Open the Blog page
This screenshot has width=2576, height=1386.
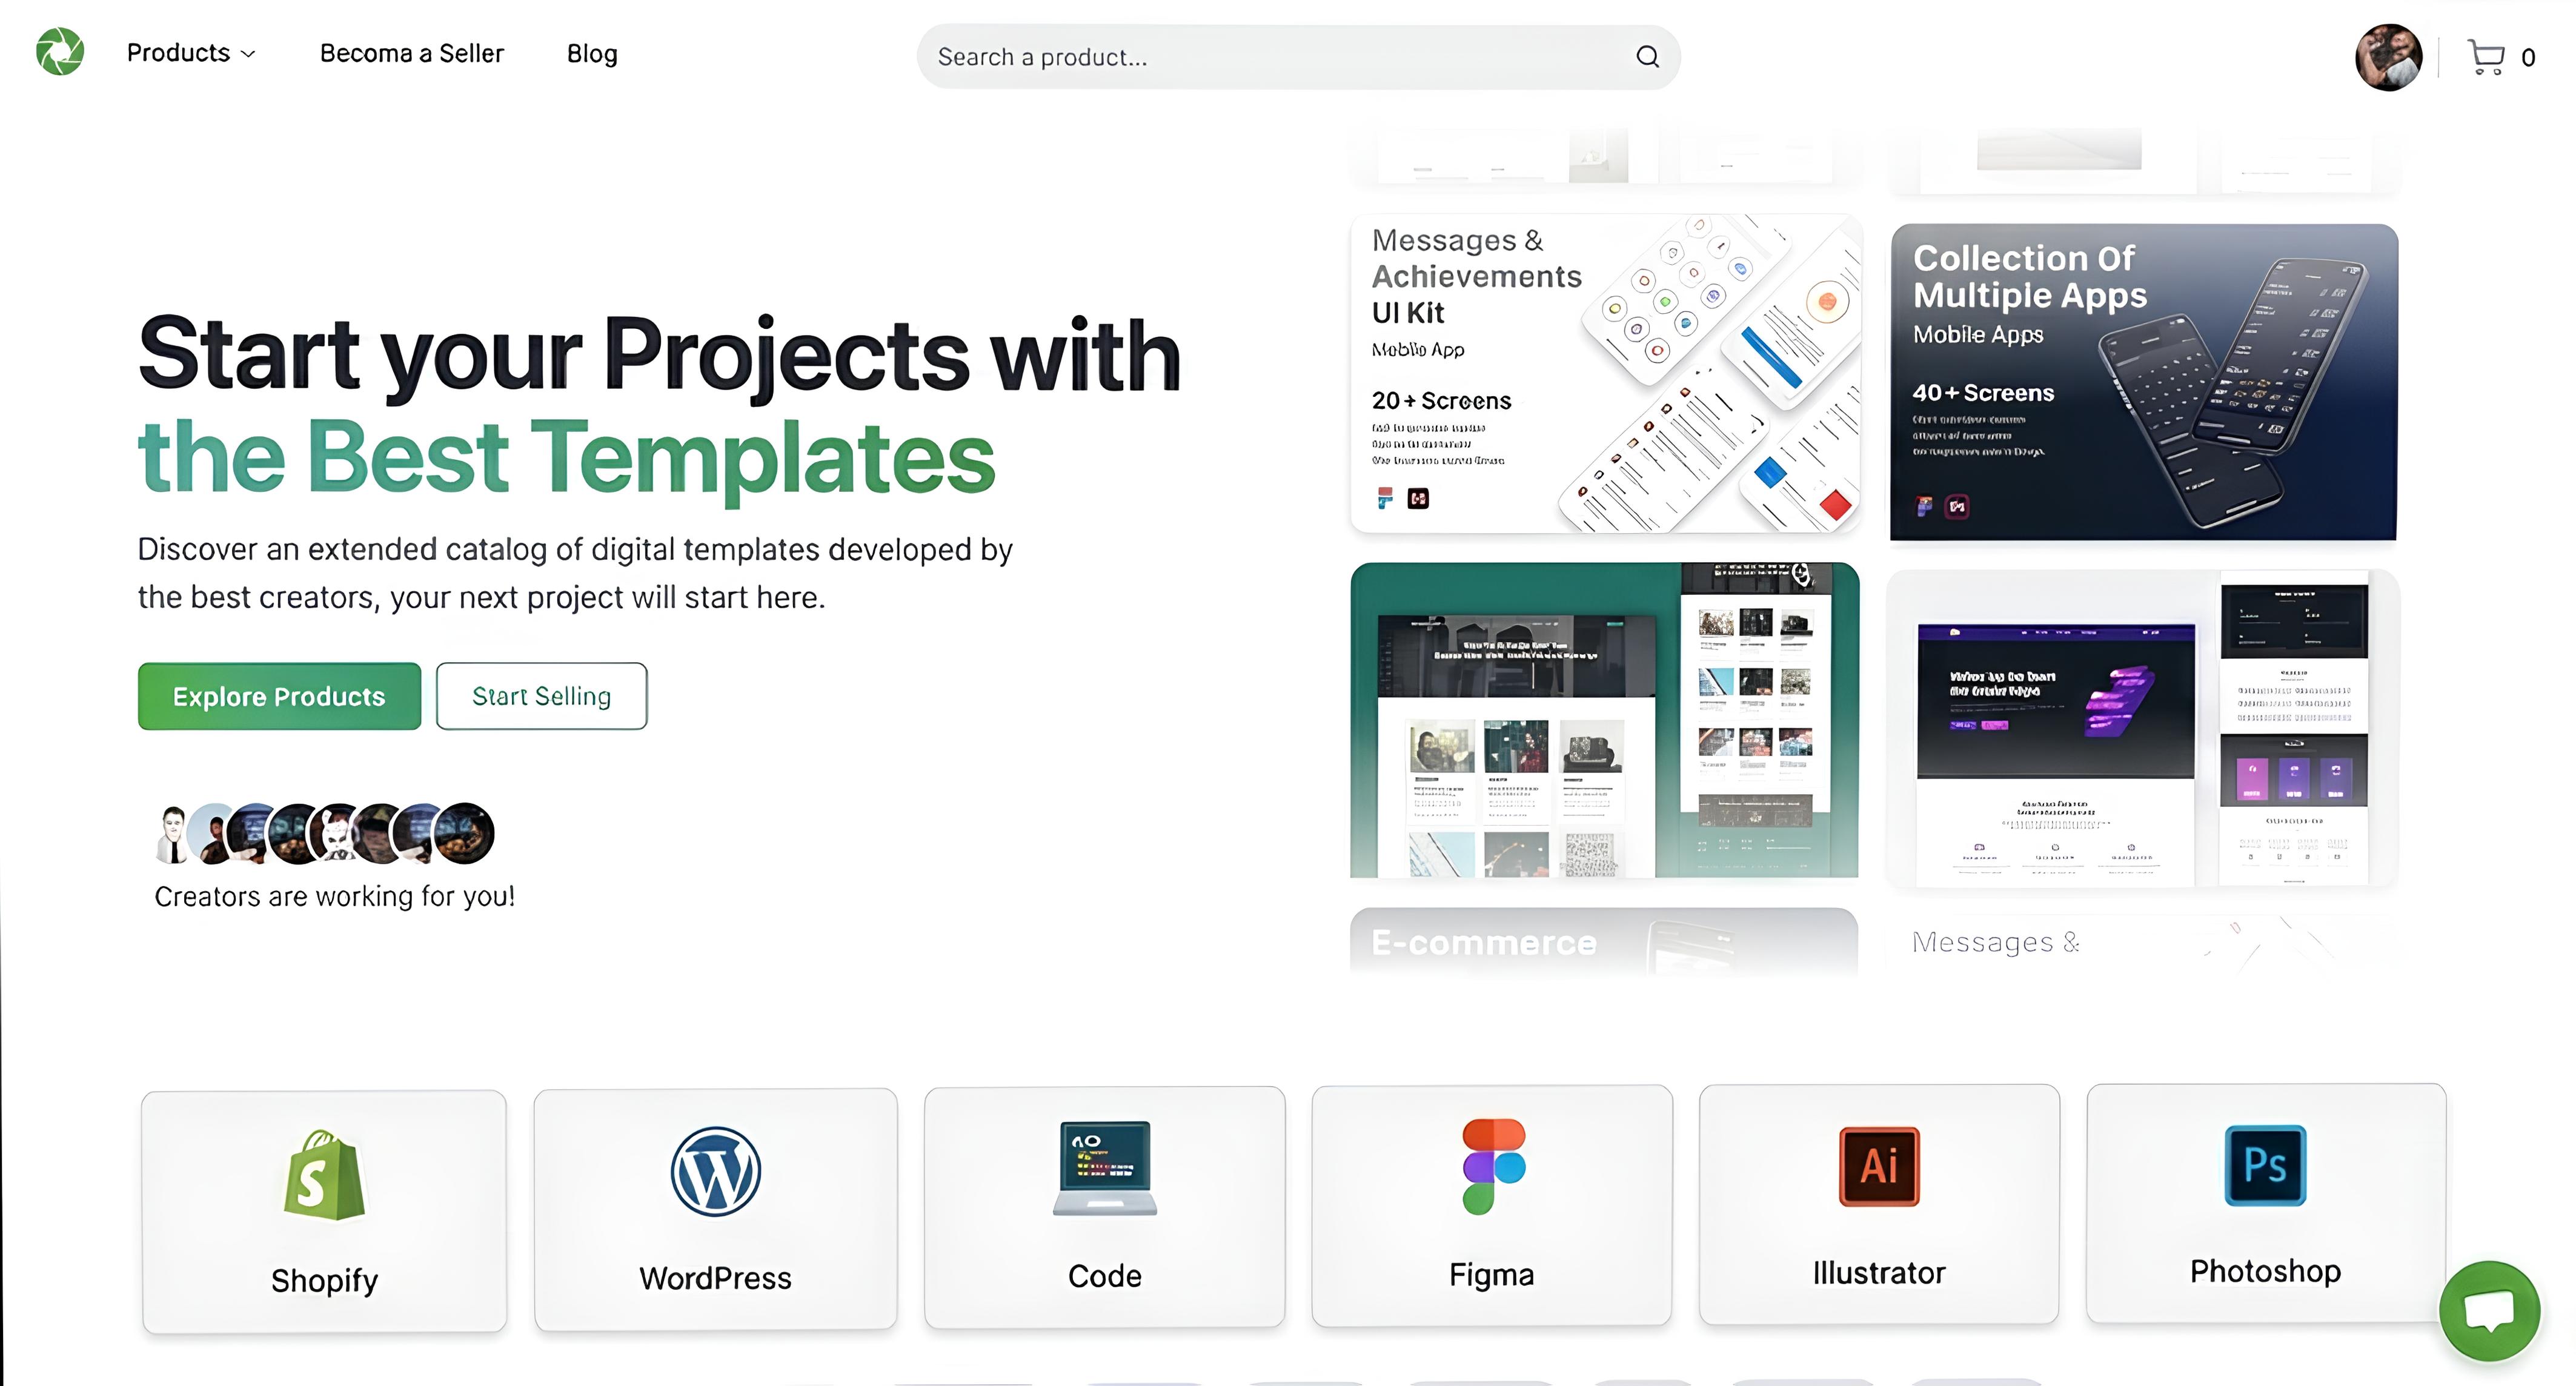(x=592, y=54)
